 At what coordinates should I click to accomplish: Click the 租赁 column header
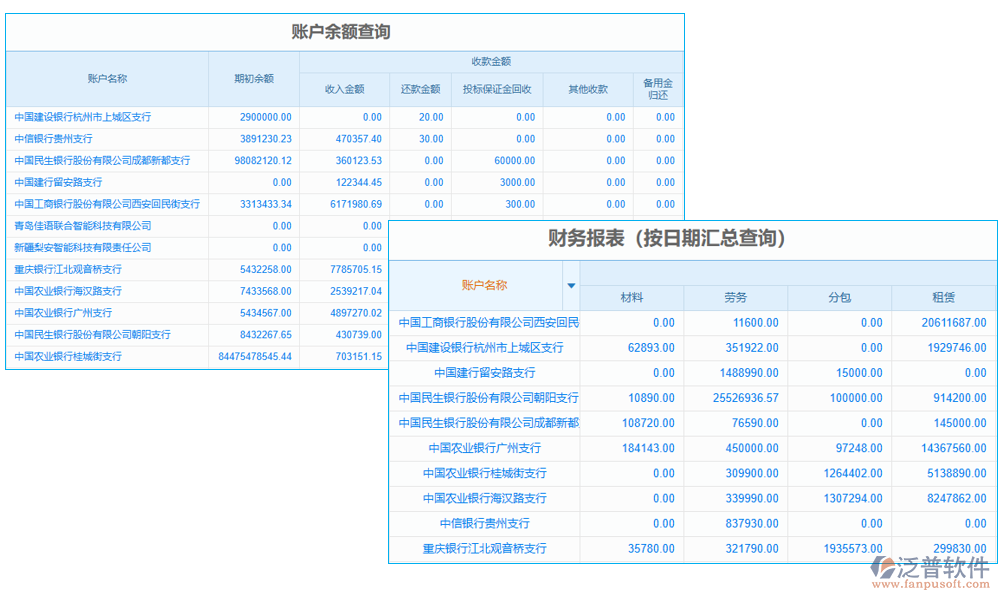945,297
